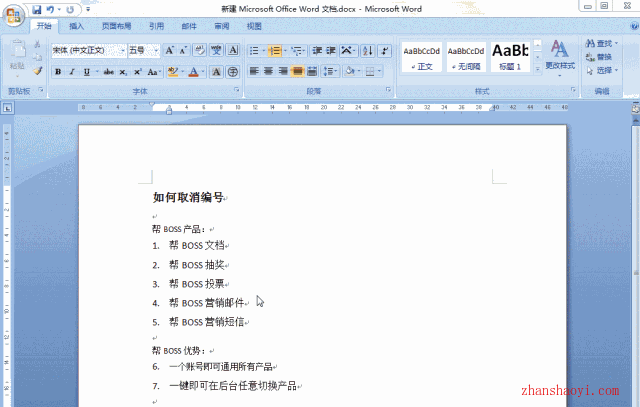Show or hide paragraph marks
Viewport: 640px width, 407px height.
pyautogui.click(x=384, y=51)
